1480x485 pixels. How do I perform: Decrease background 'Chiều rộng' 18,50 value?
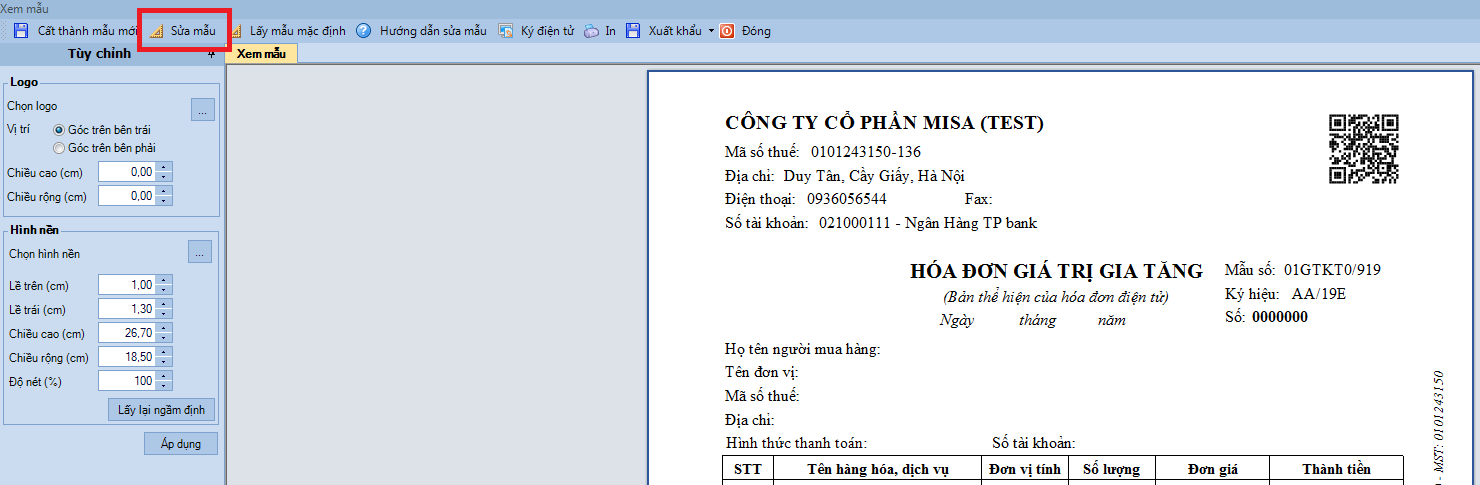pyautogui.click(x=165, y=362)
